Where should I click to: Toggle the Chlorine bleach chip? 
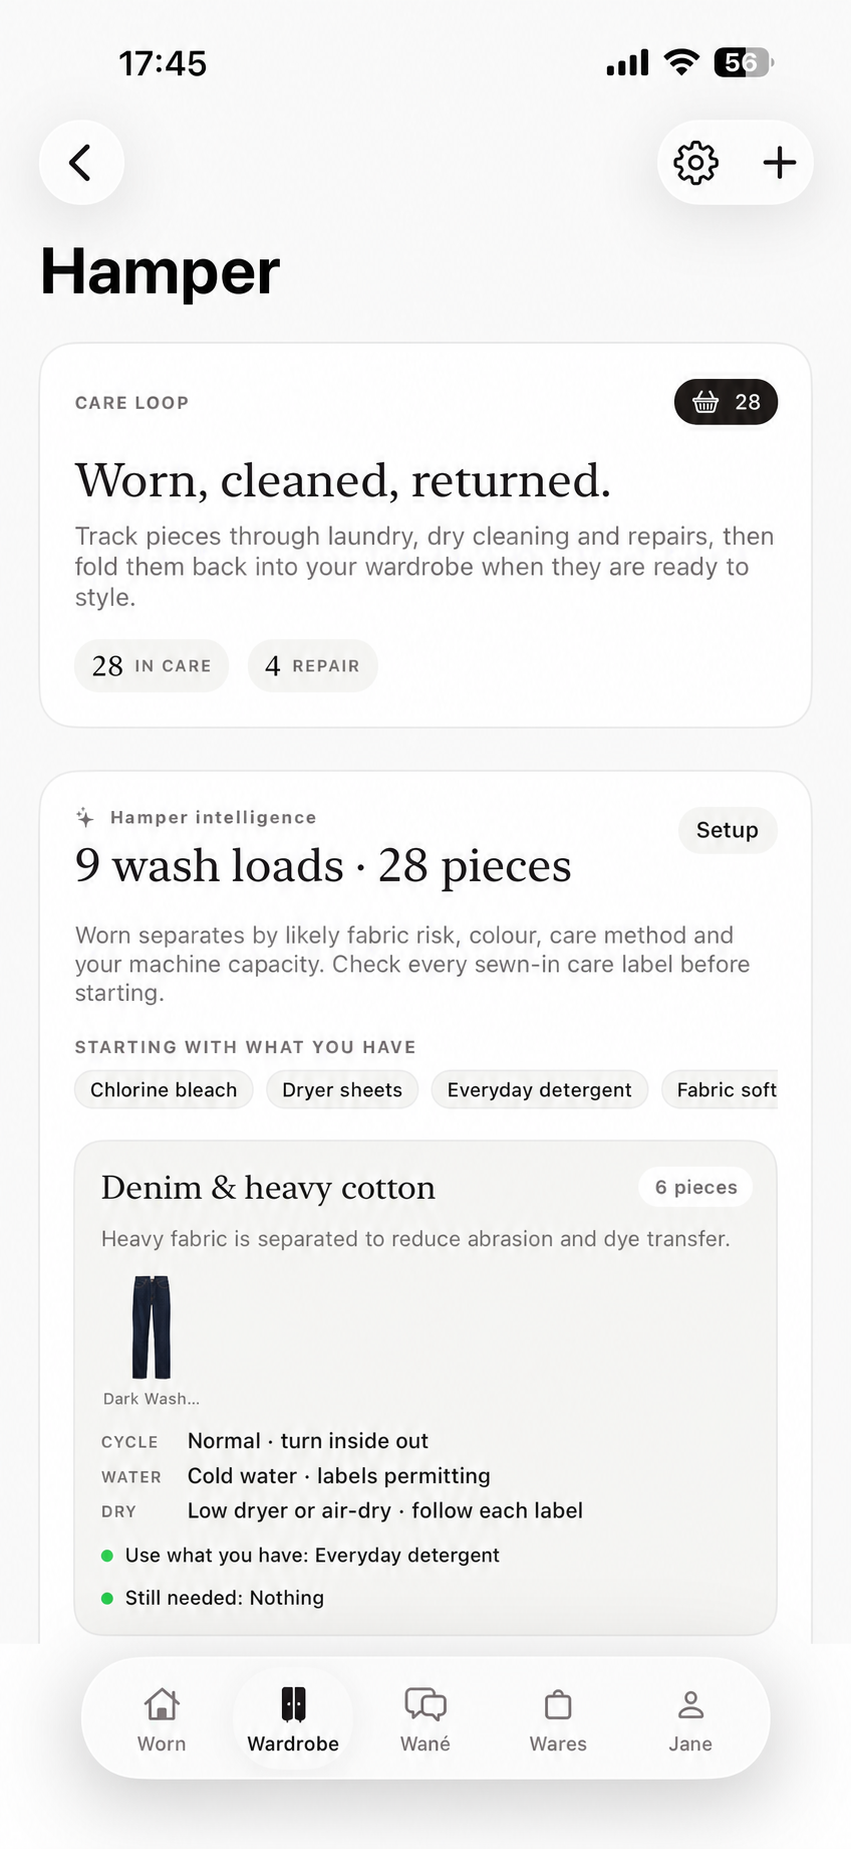tap(164, 1090)
